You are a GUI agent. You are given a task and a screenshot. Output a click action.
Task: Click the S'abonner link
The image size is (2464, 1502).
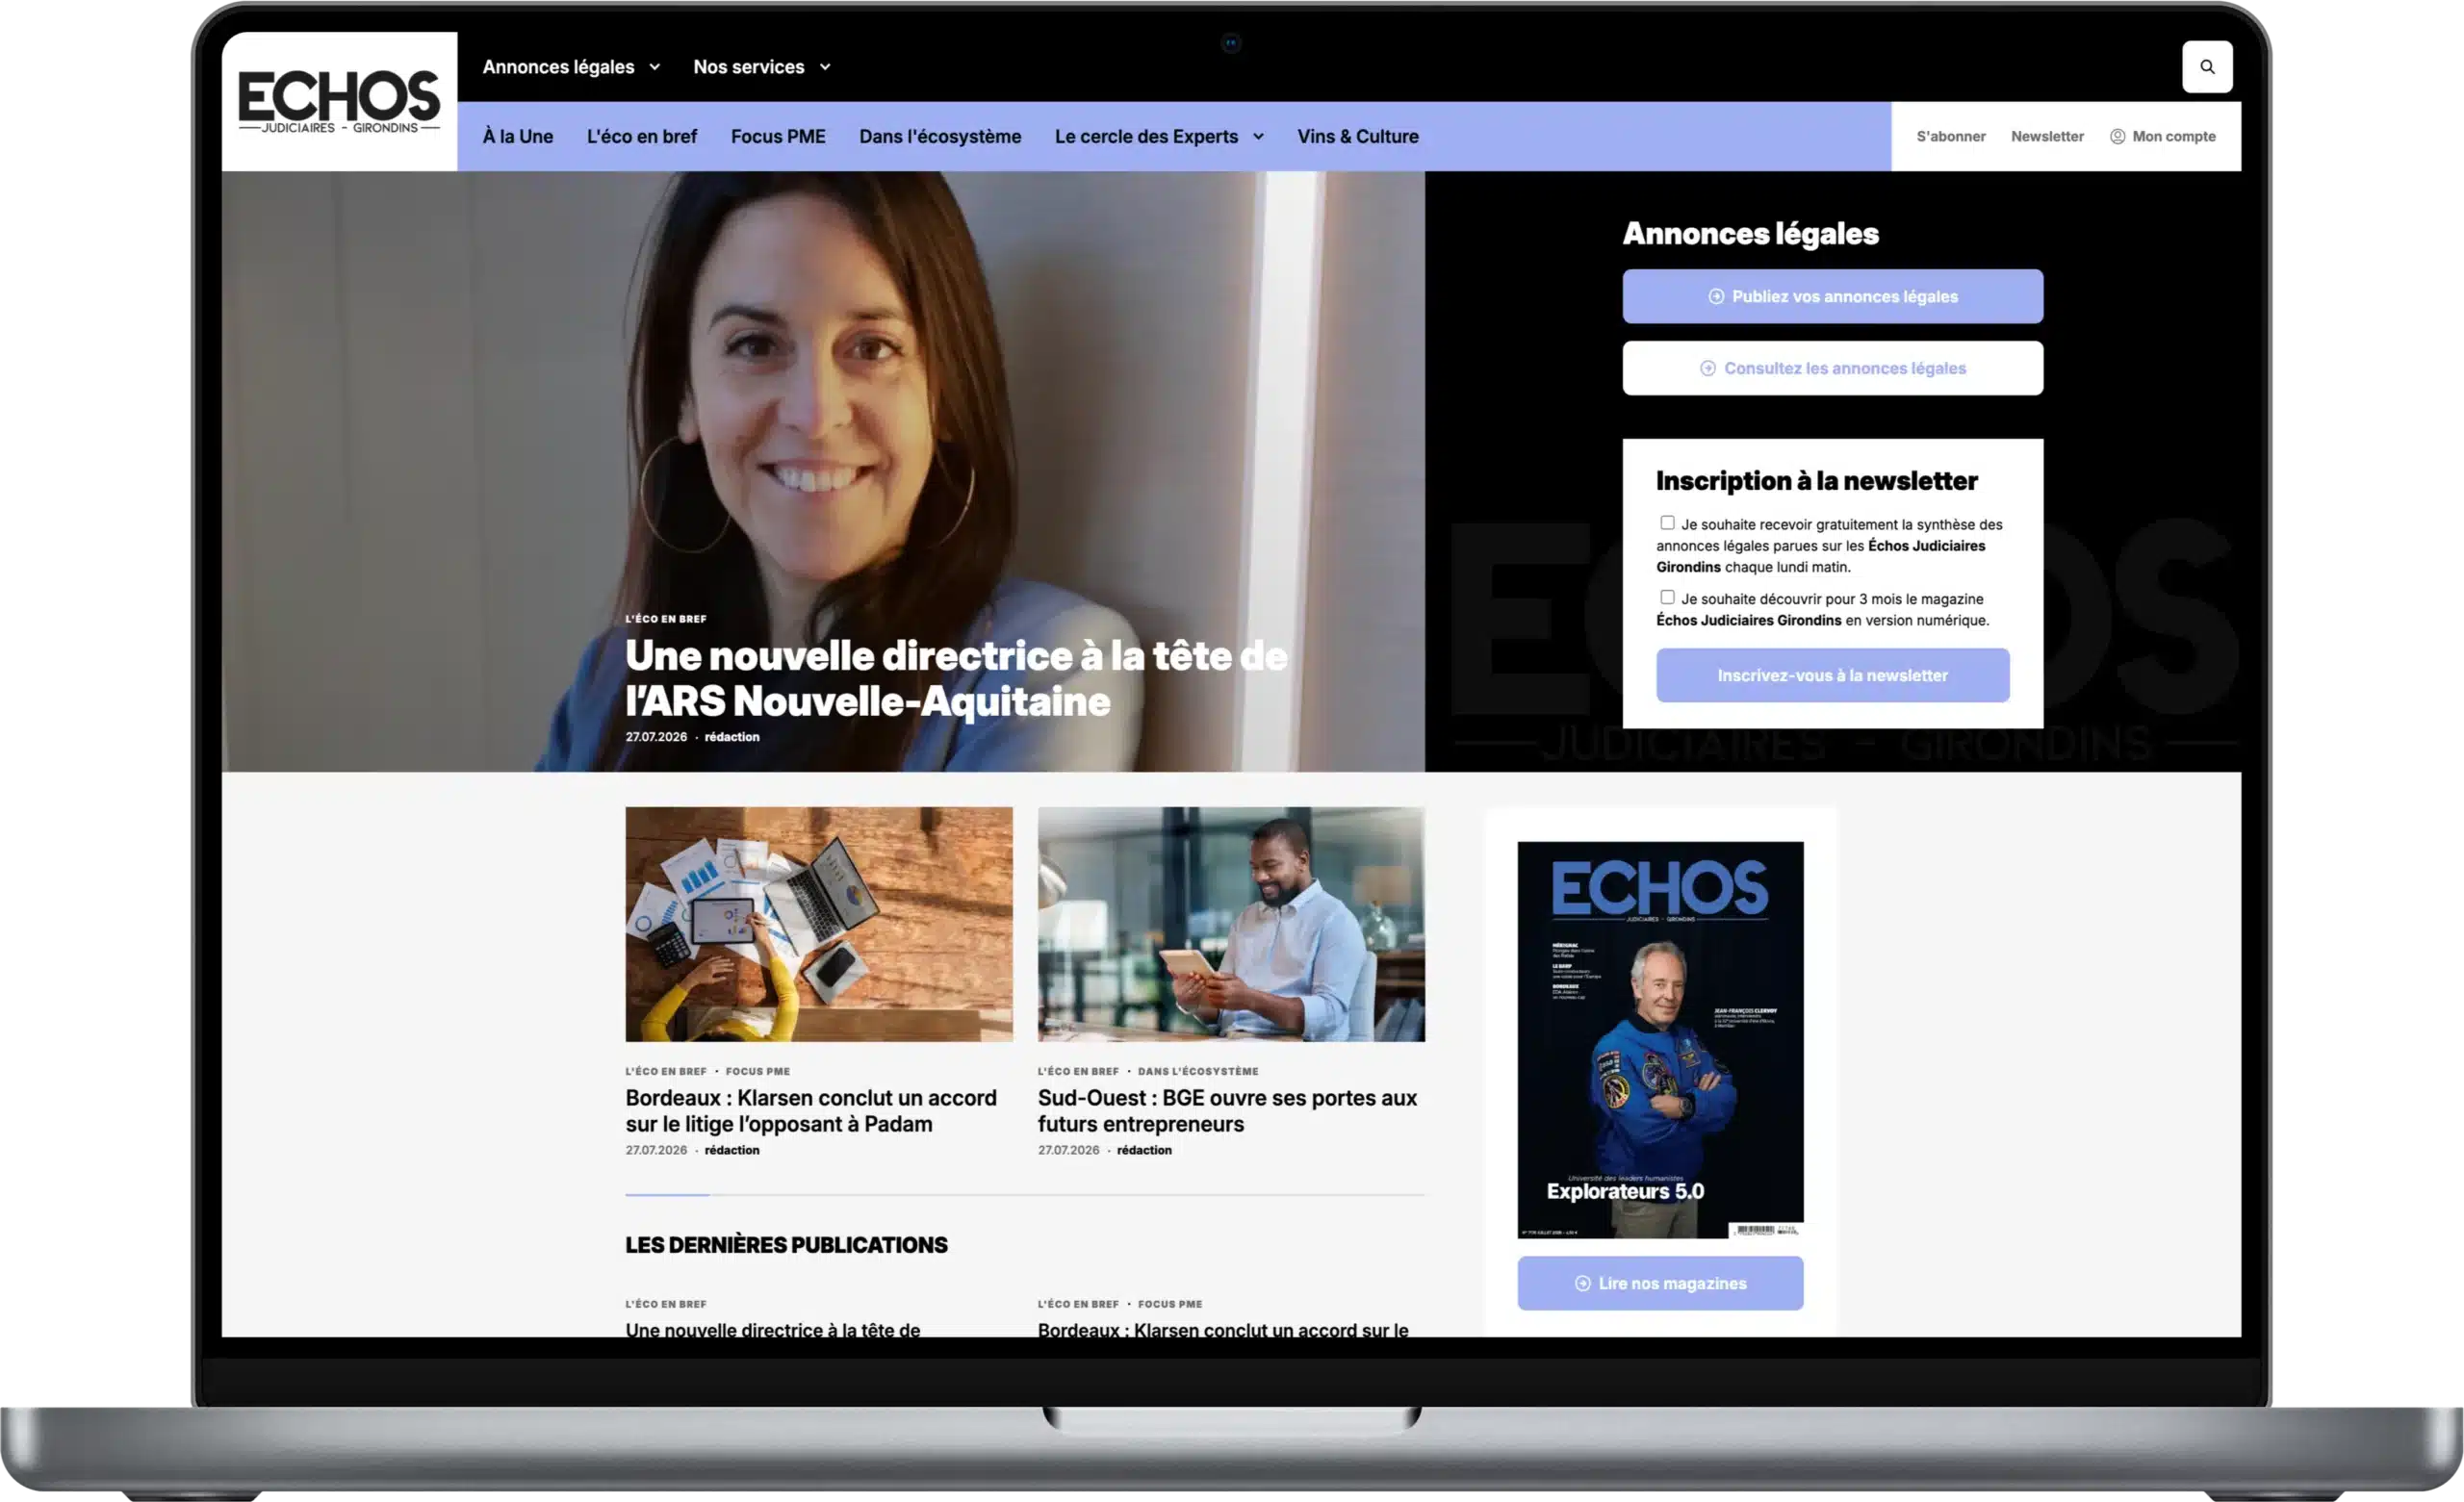click(x=1951, y=136)
